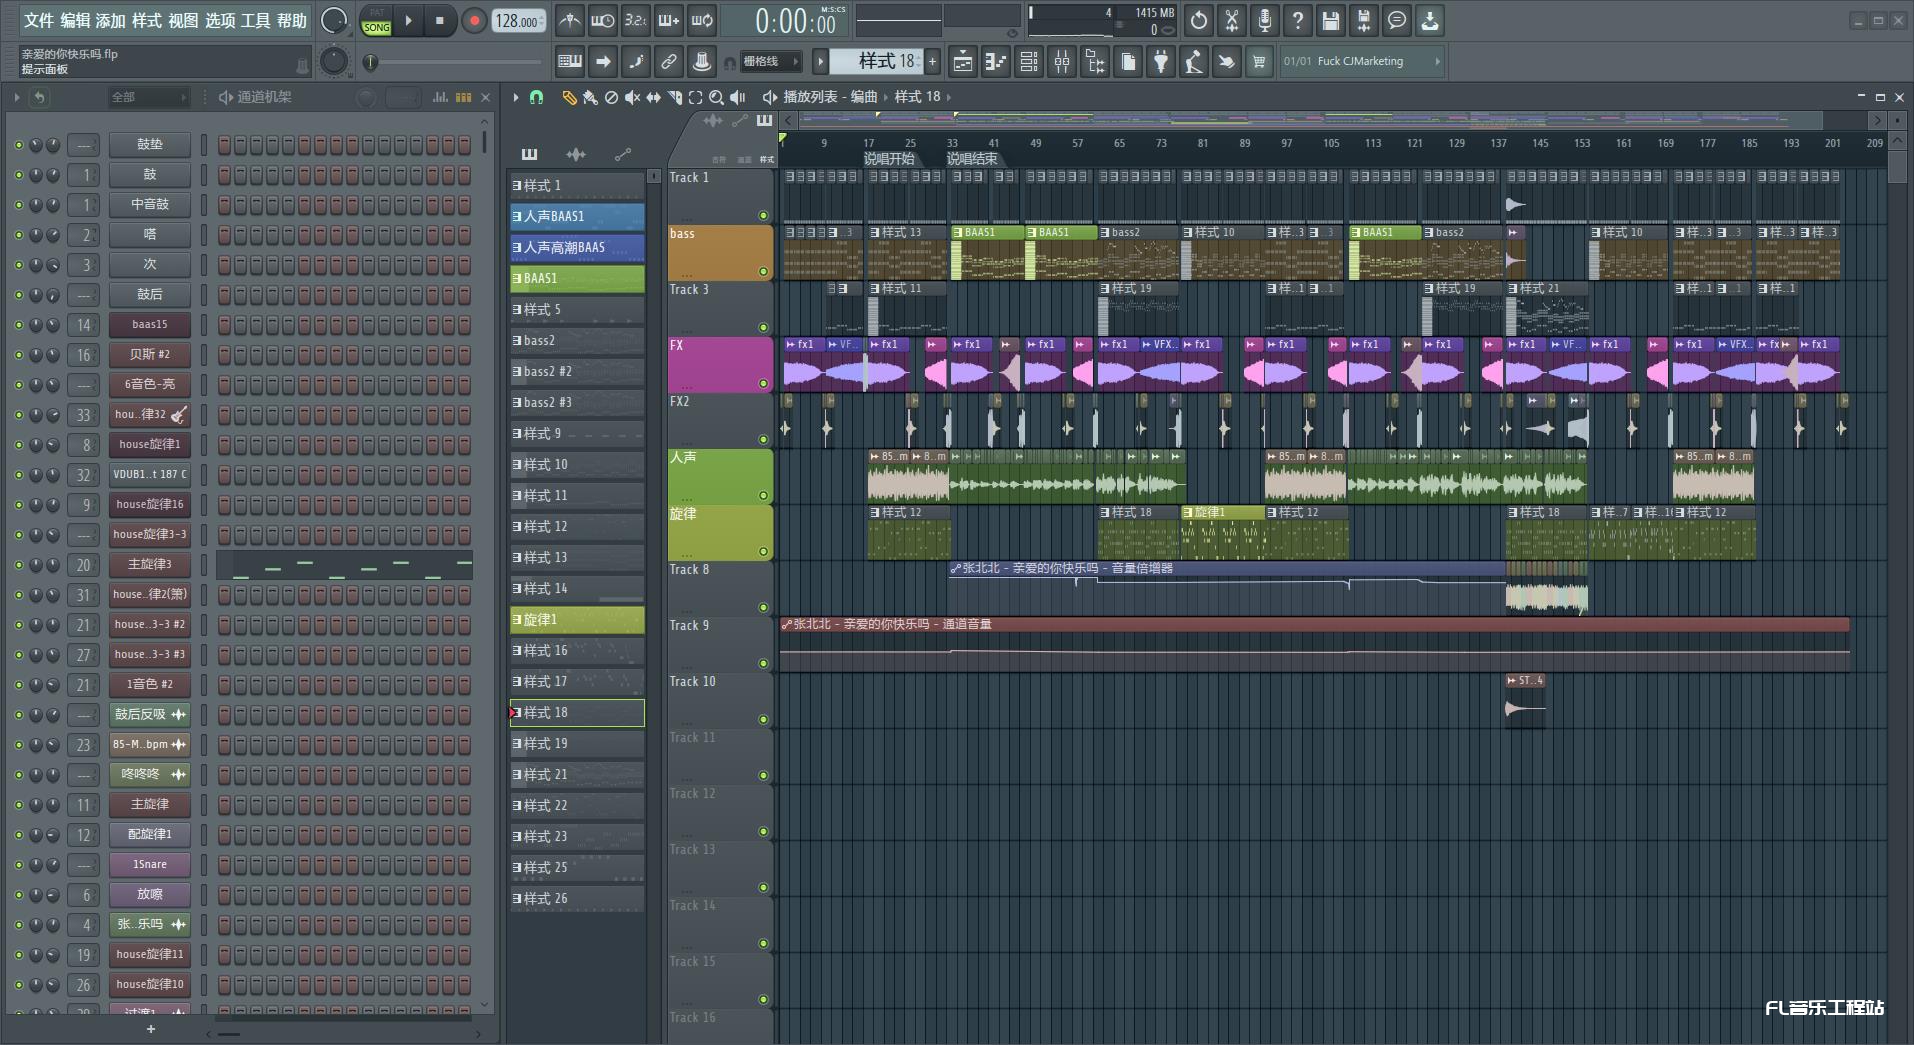Select the playback speaker tool in playlist

[738, 97]
